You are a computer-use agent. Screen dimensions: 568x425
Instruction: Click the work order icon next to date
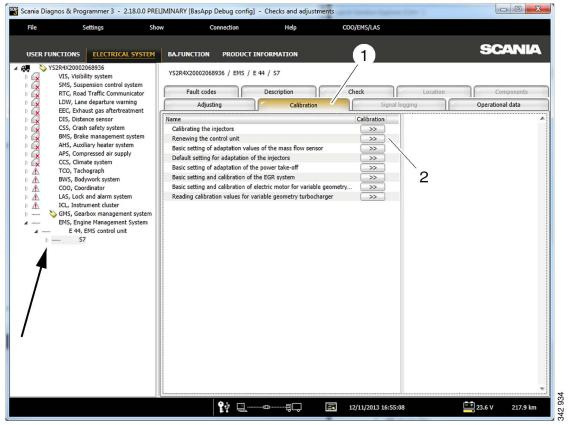(331, 407)
